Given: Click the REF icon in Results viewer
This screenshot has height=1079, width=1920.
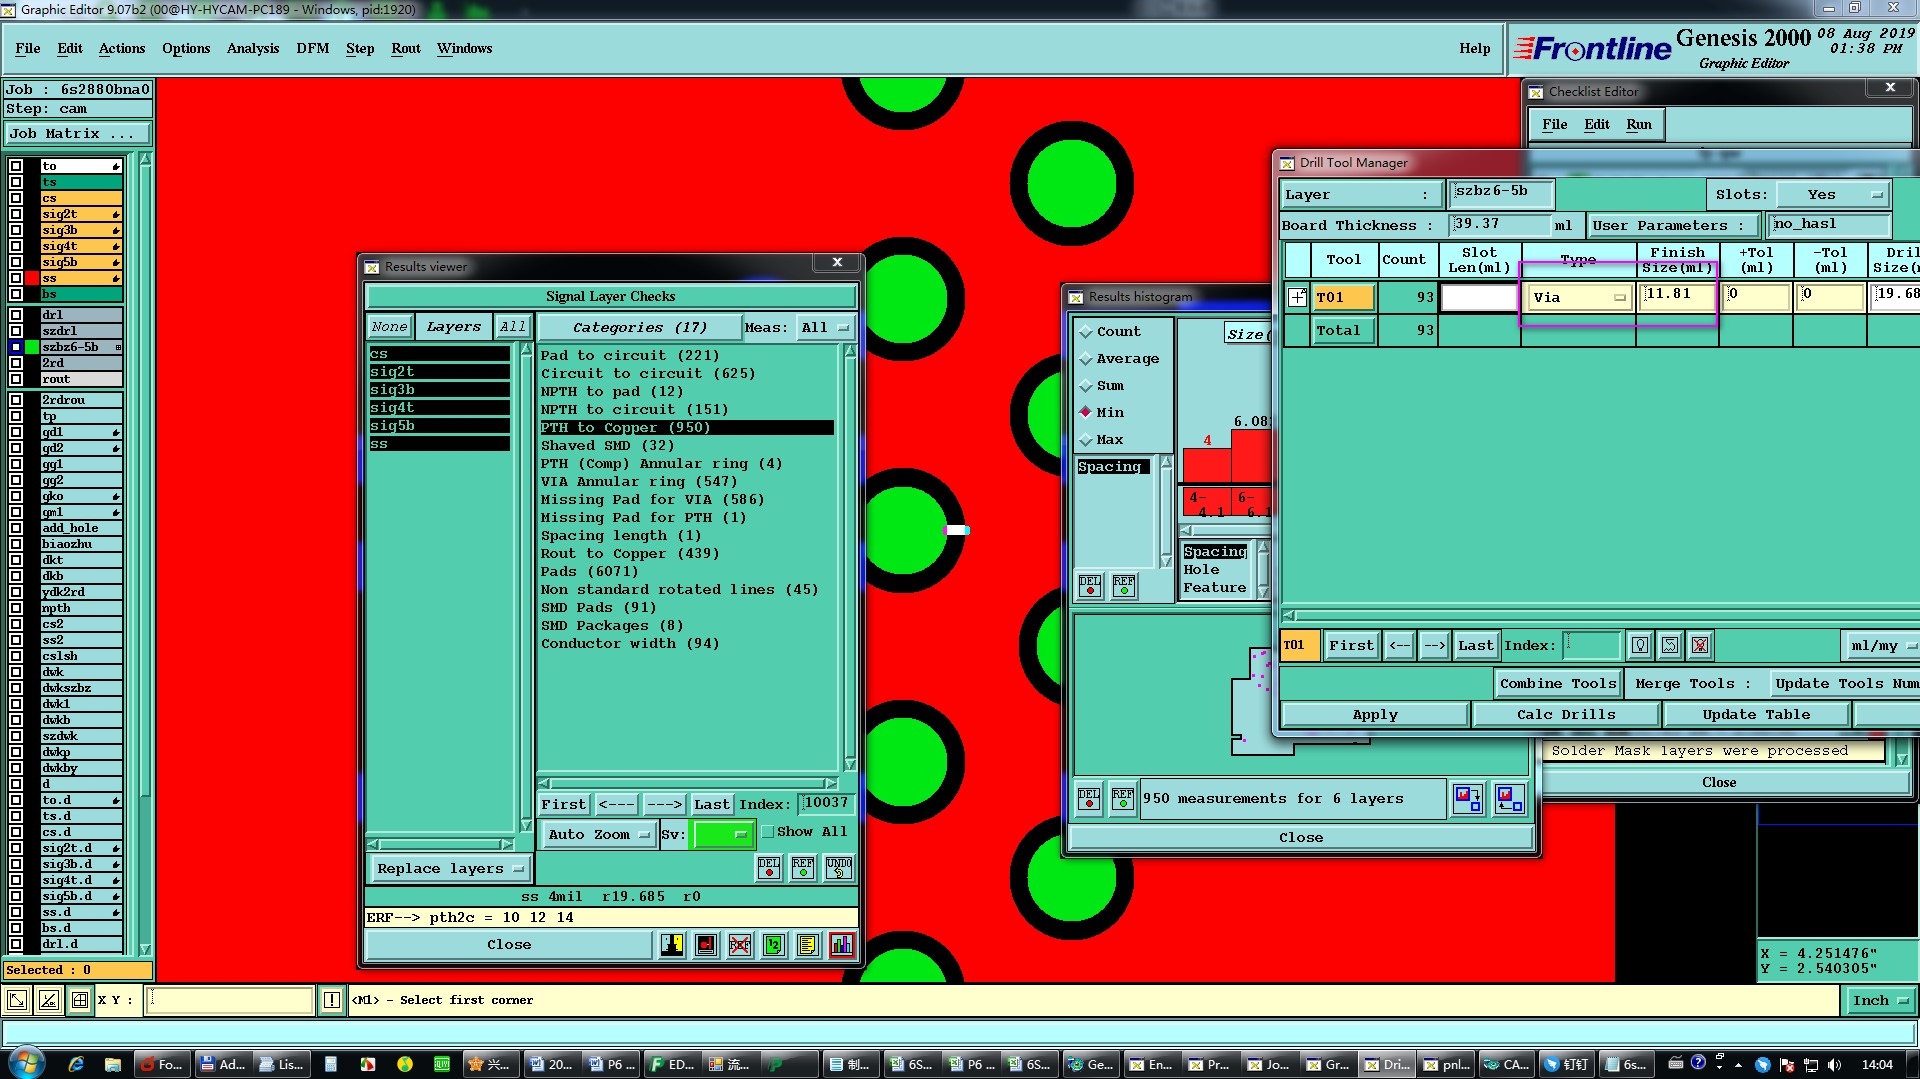Looking at the screenshot, I should tap(802, 868).
